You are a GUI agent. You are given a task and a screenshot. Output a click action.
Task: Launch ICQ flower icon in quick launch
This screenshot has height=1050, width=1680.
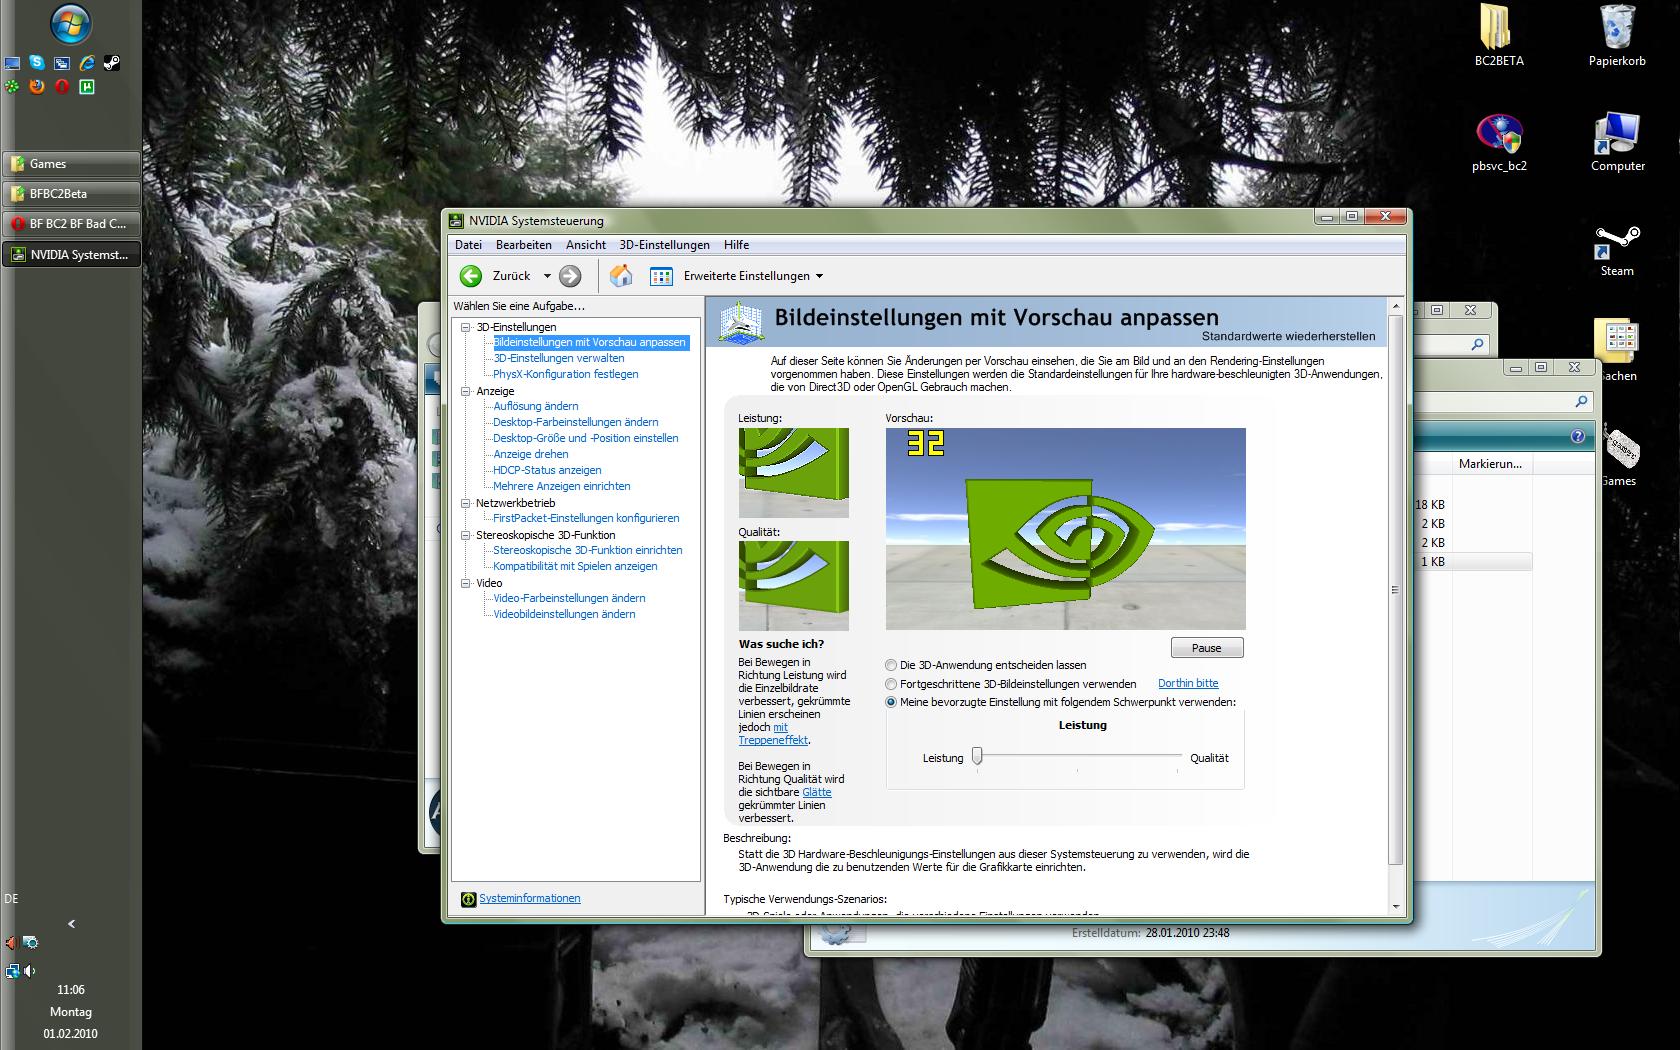point(12,87)
